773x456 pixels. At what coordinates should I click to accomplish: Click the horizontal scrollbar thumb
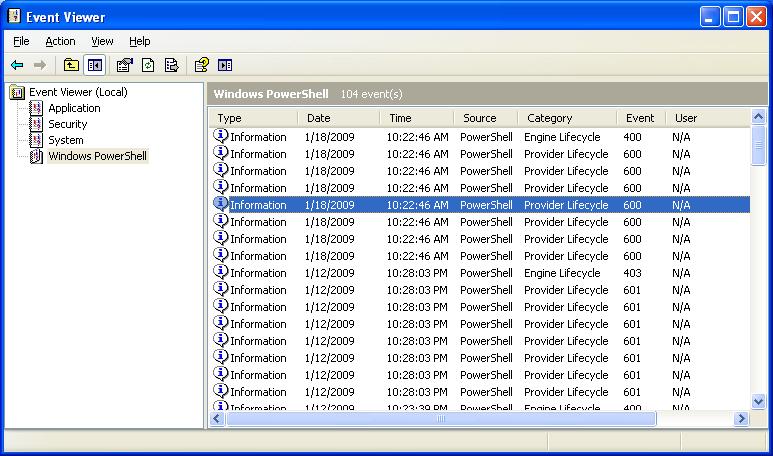point(441,419)
